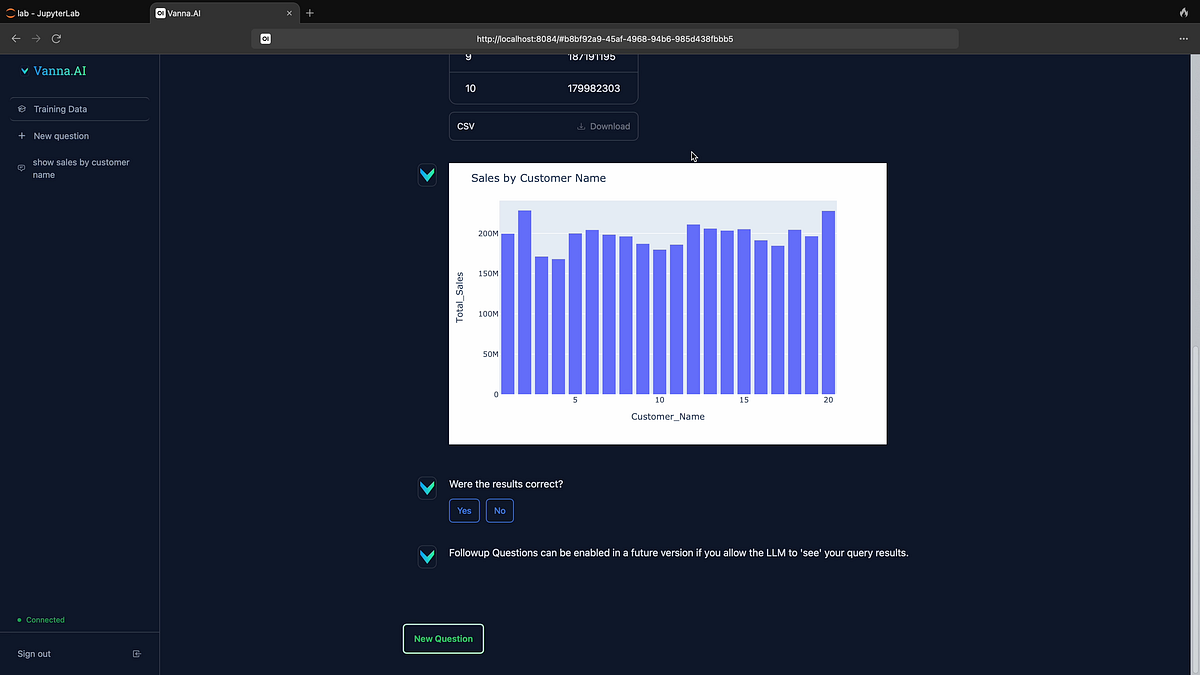Viewport: 1200px width, 675px height.
Task: Reload the page with the refresh icon
Action: click(56, 38)
